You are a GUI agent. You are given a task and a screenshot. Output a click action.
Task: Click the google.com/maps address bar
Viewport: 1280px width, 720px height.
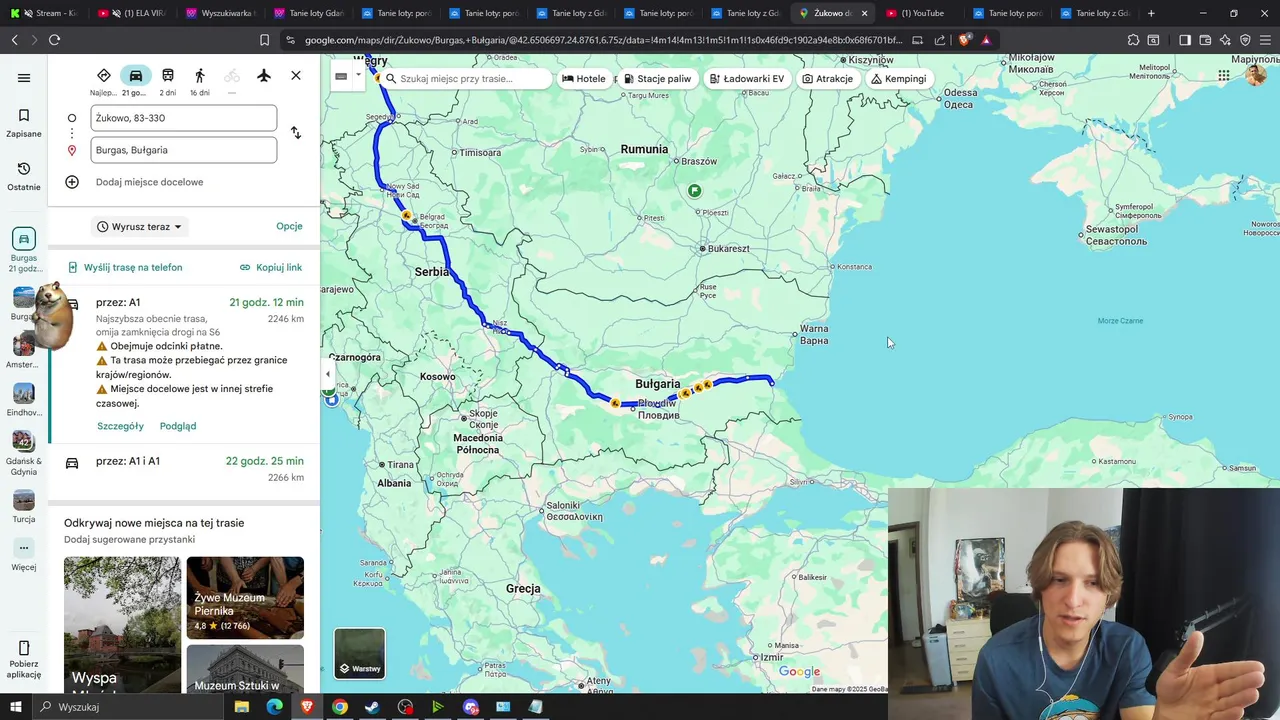(603, 40)
